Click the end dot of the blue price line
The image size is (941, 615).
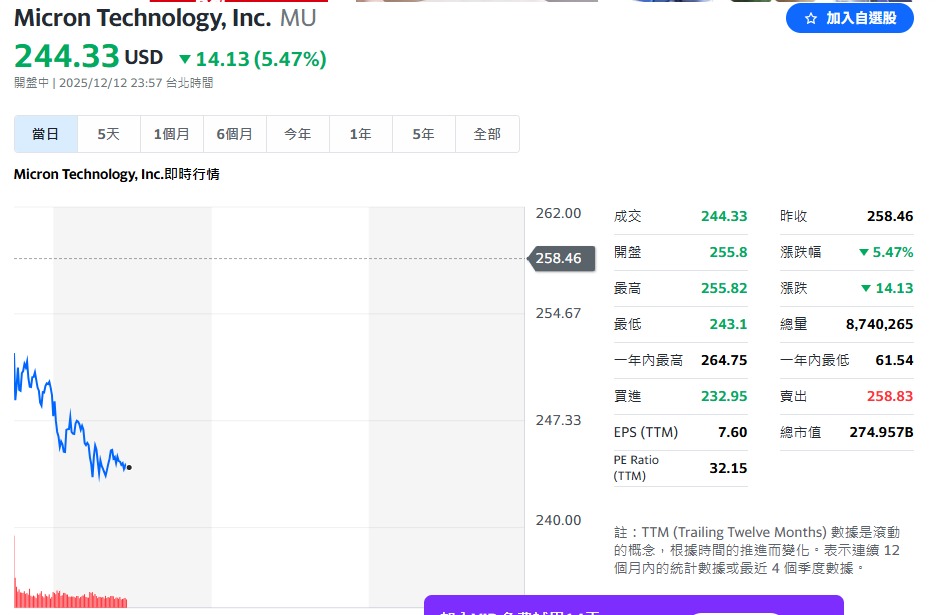[x=129, y=467]
